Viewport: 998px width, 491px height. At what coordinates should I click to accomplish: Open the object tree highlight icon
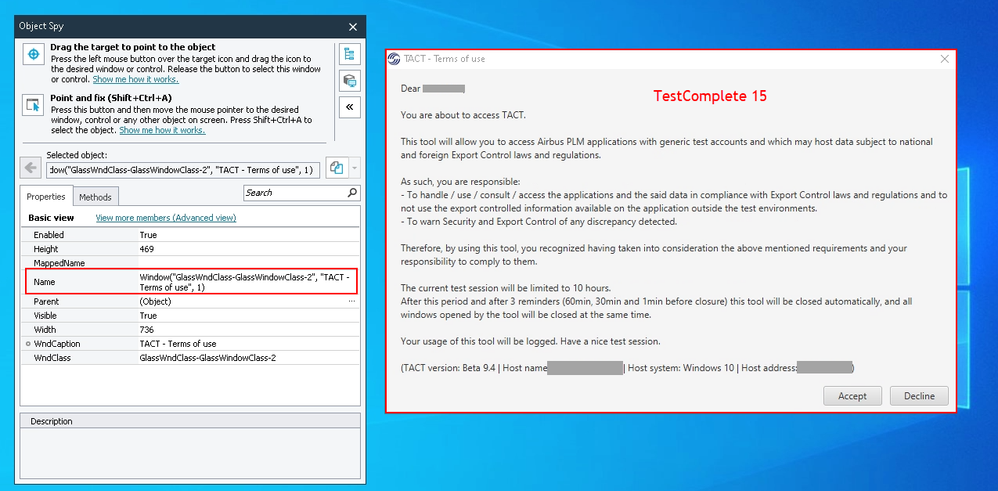point(349,54)
